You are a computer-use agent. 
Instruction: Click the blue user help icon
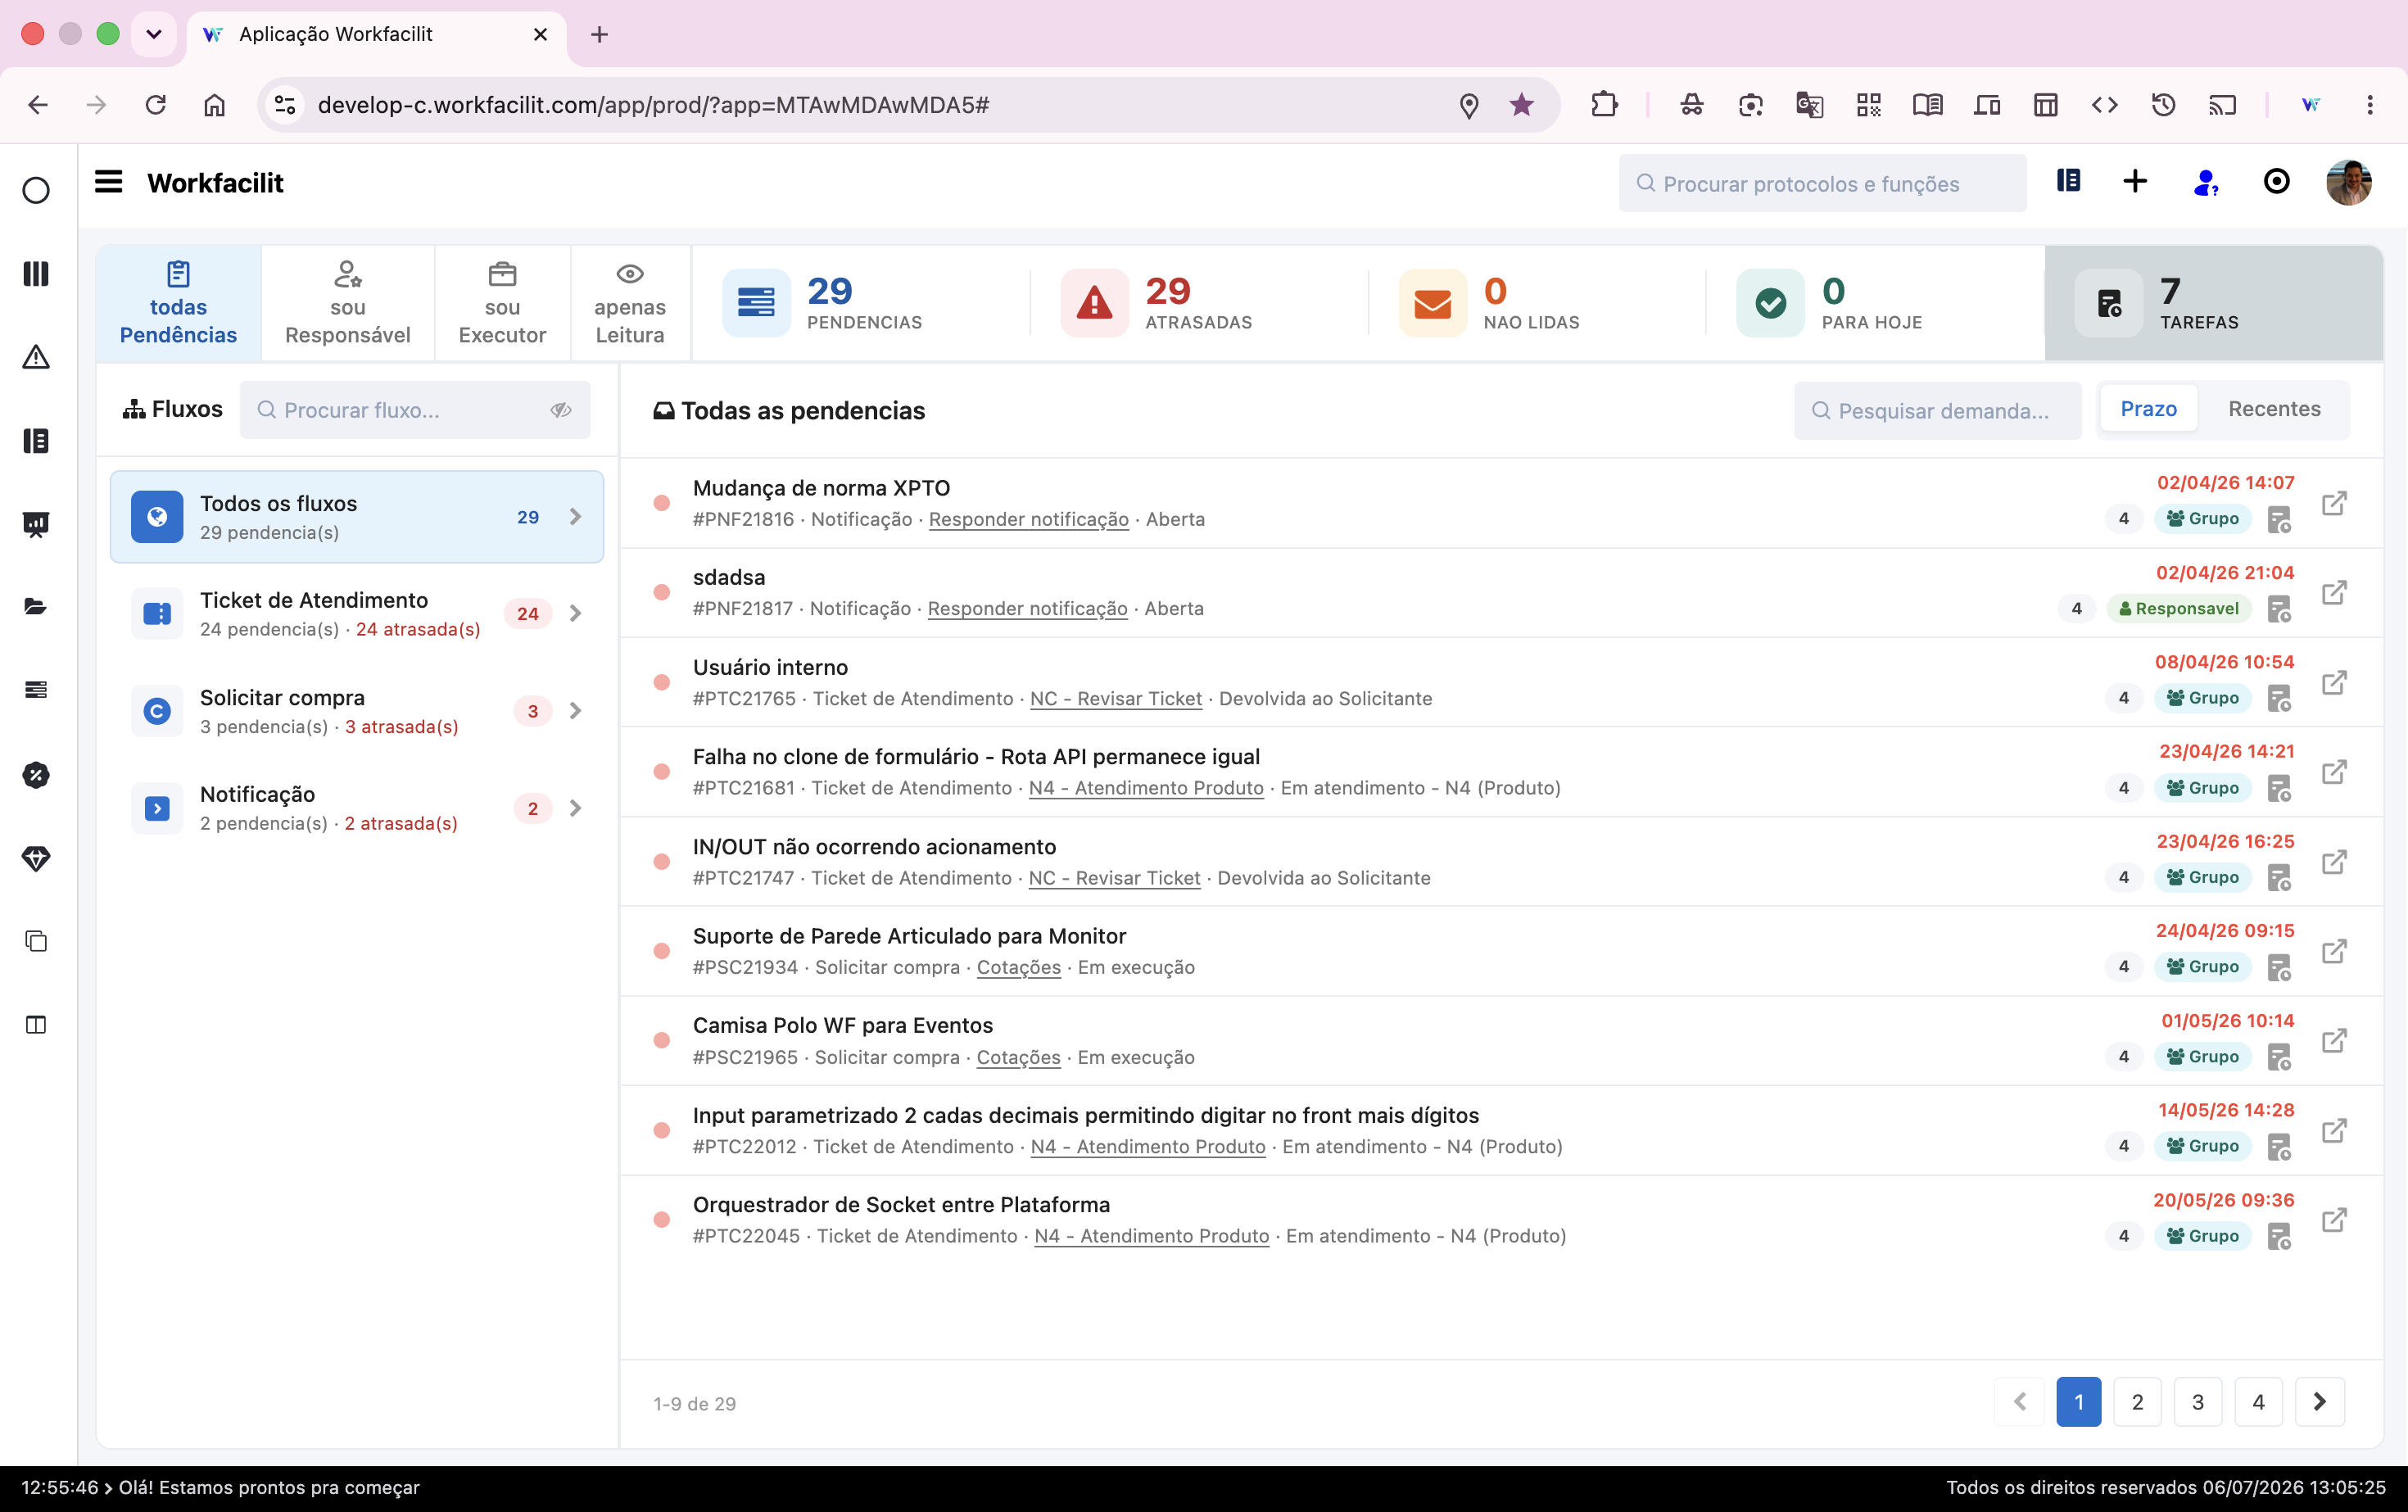click(2205, 182)
